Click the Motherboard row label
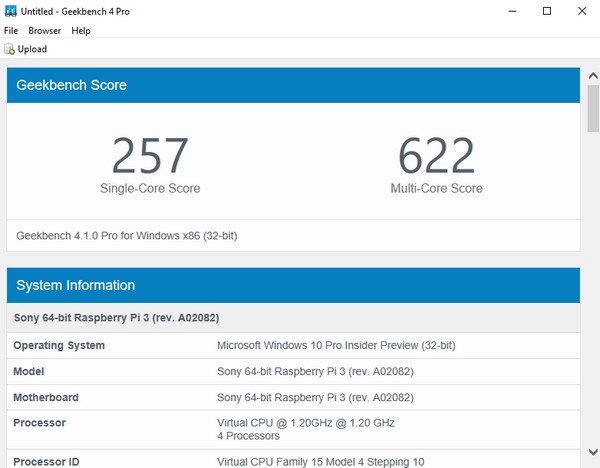Screen dimensions: 600x468 46,398
